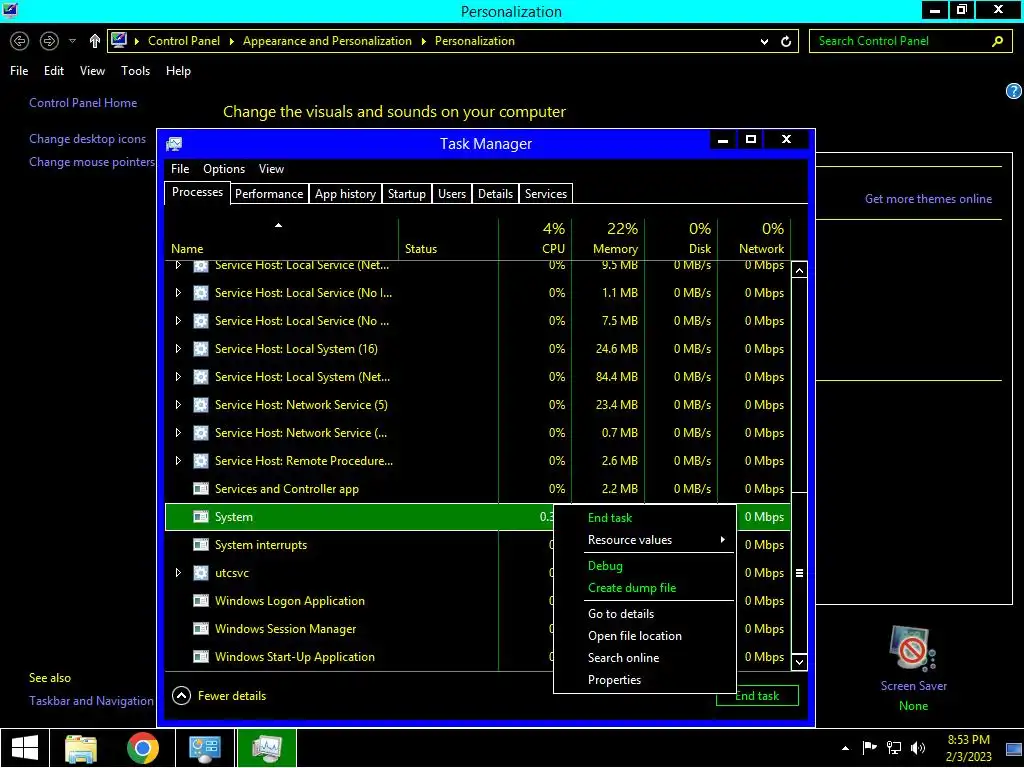The width and height of the screenshot is (1024, 768).
Task: Open the Startup tab
Action: click(x=407, y=194)
